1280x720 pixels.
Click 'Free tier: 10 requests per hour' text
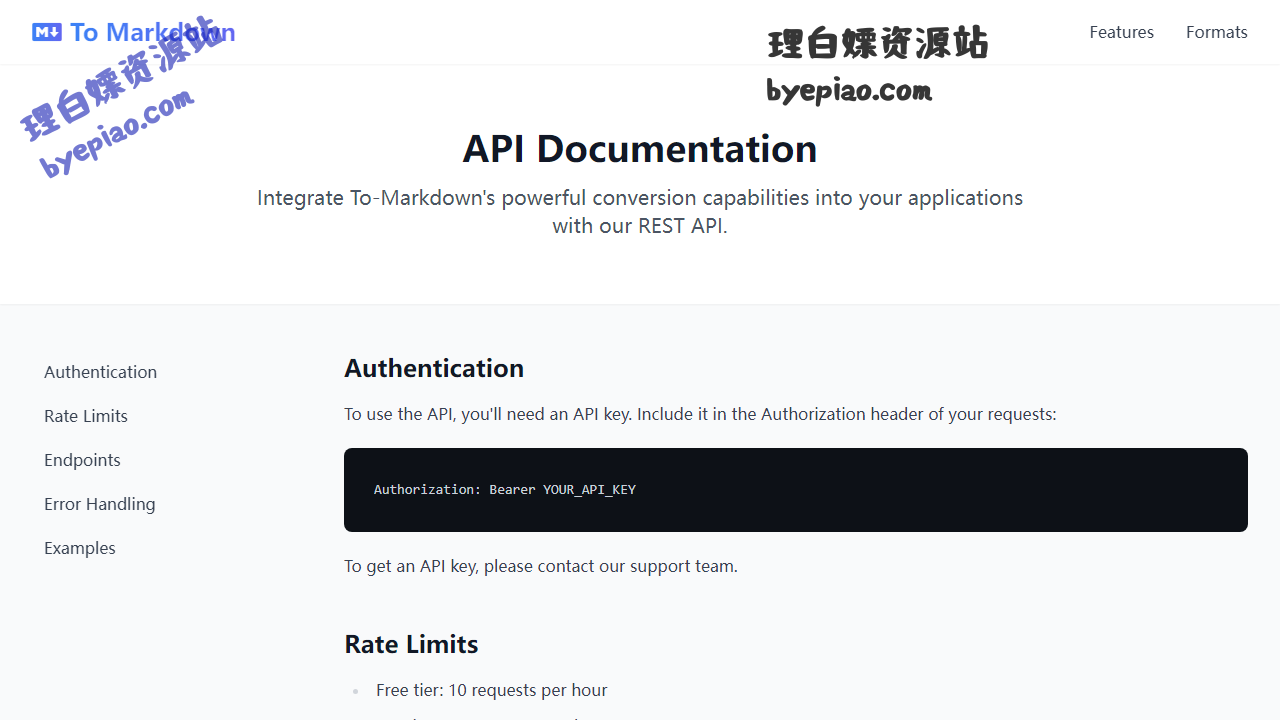(x=491, y=690)
